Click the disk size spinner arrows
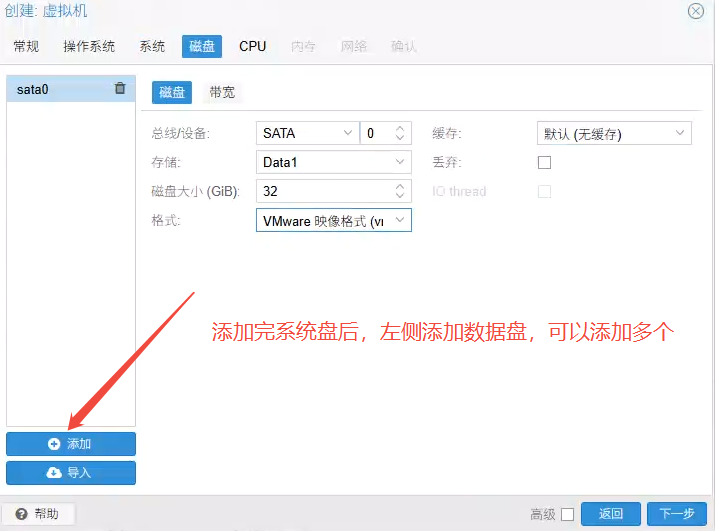 coord(401,191)
